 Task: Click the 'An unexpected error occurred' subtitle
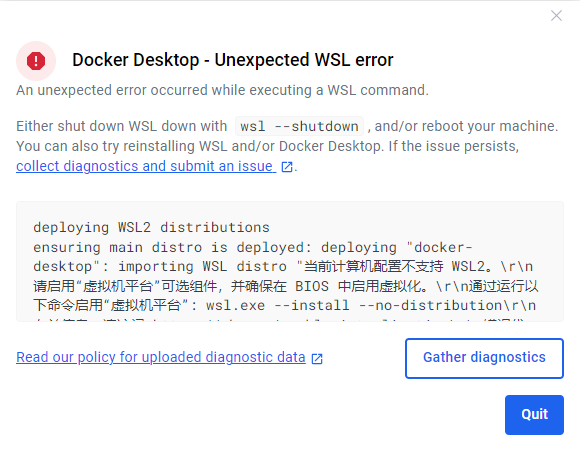pyautogui.click(x=222, y=90)
